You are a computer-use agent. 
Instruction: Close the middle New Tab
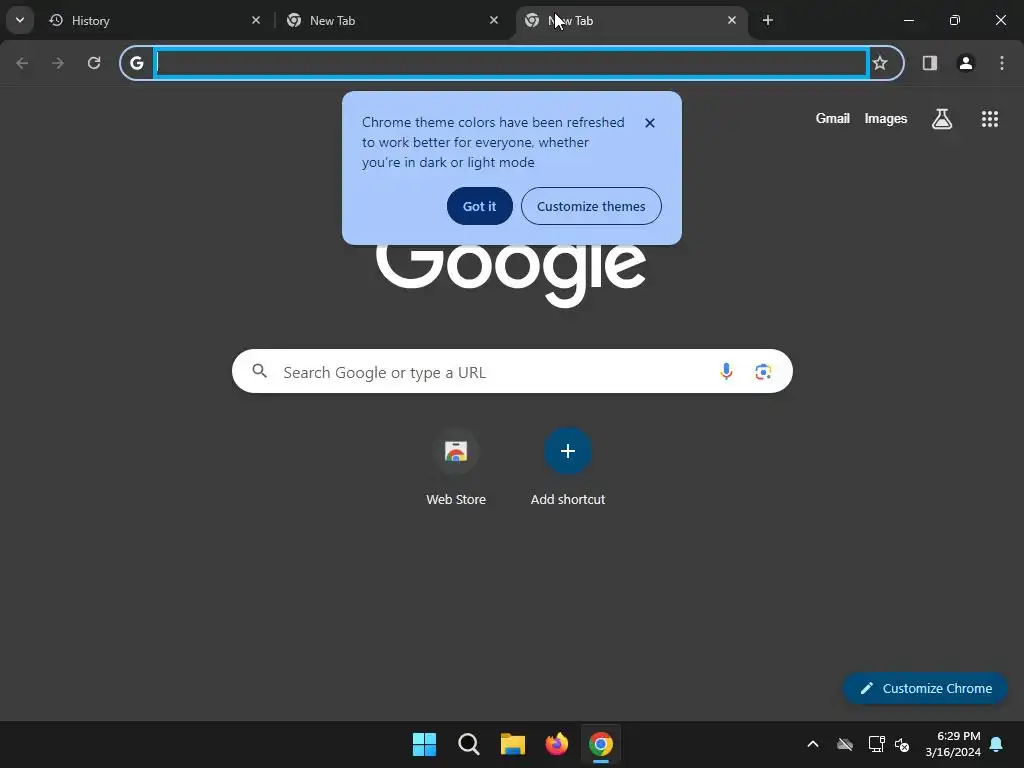(494, 20)
